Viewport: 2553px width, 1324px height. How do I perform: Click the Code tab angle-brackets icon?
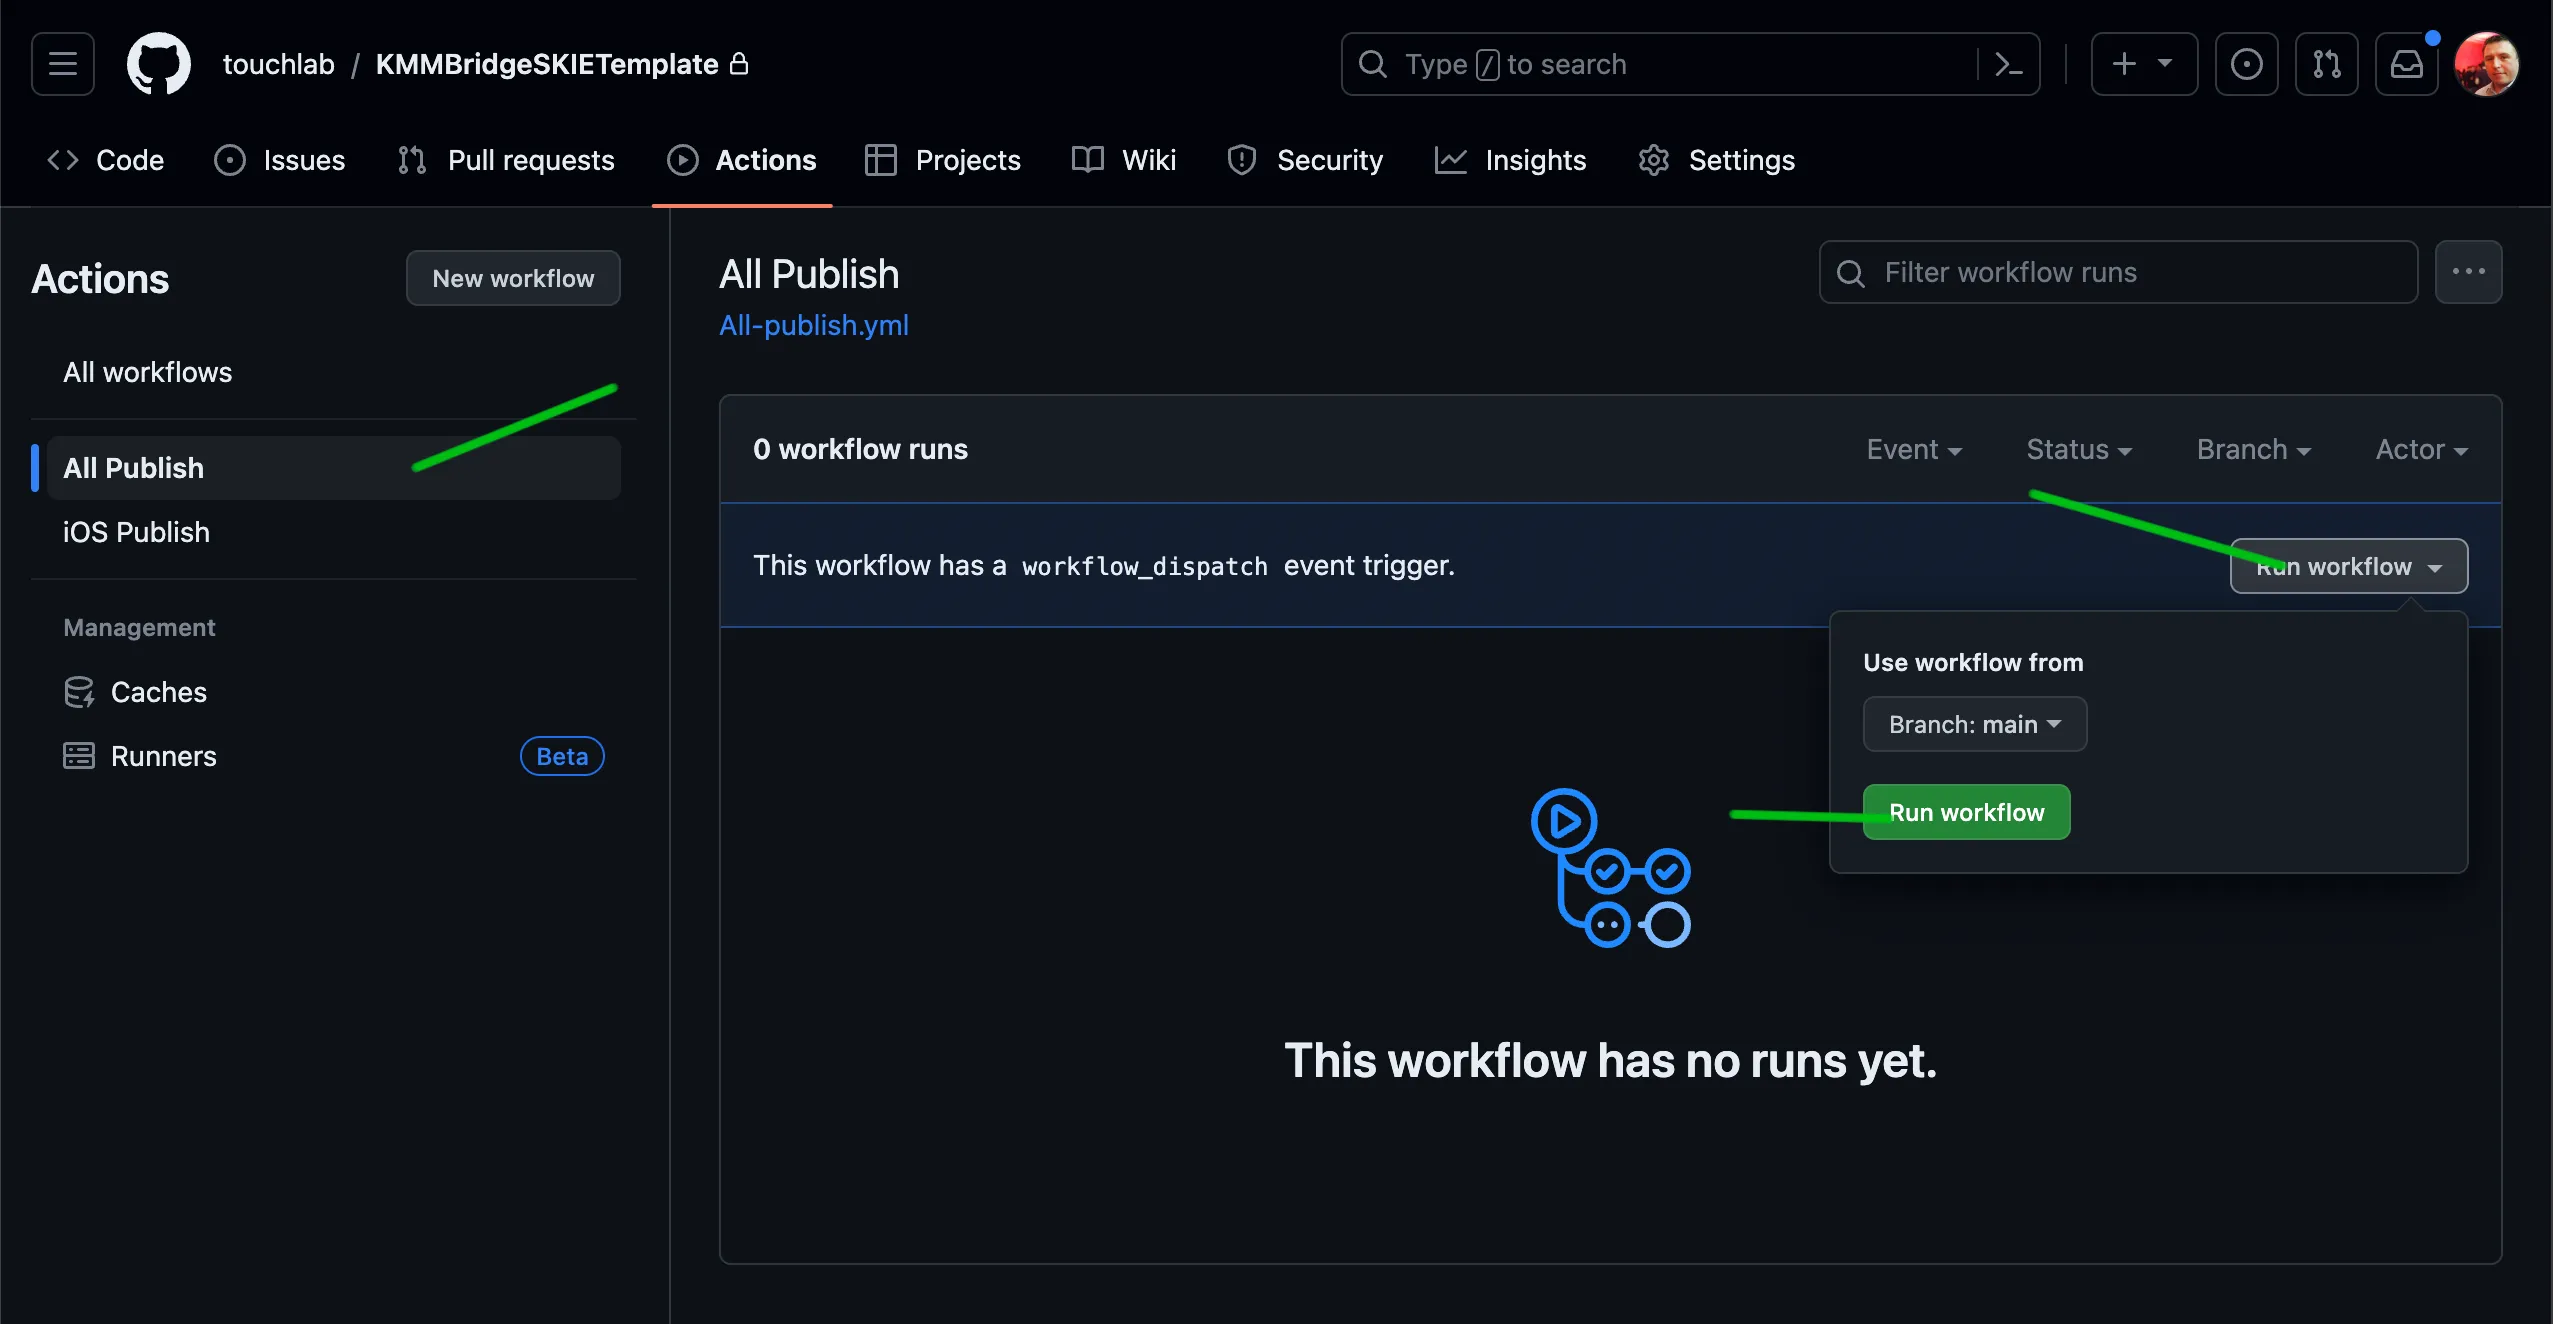[63, 160]
